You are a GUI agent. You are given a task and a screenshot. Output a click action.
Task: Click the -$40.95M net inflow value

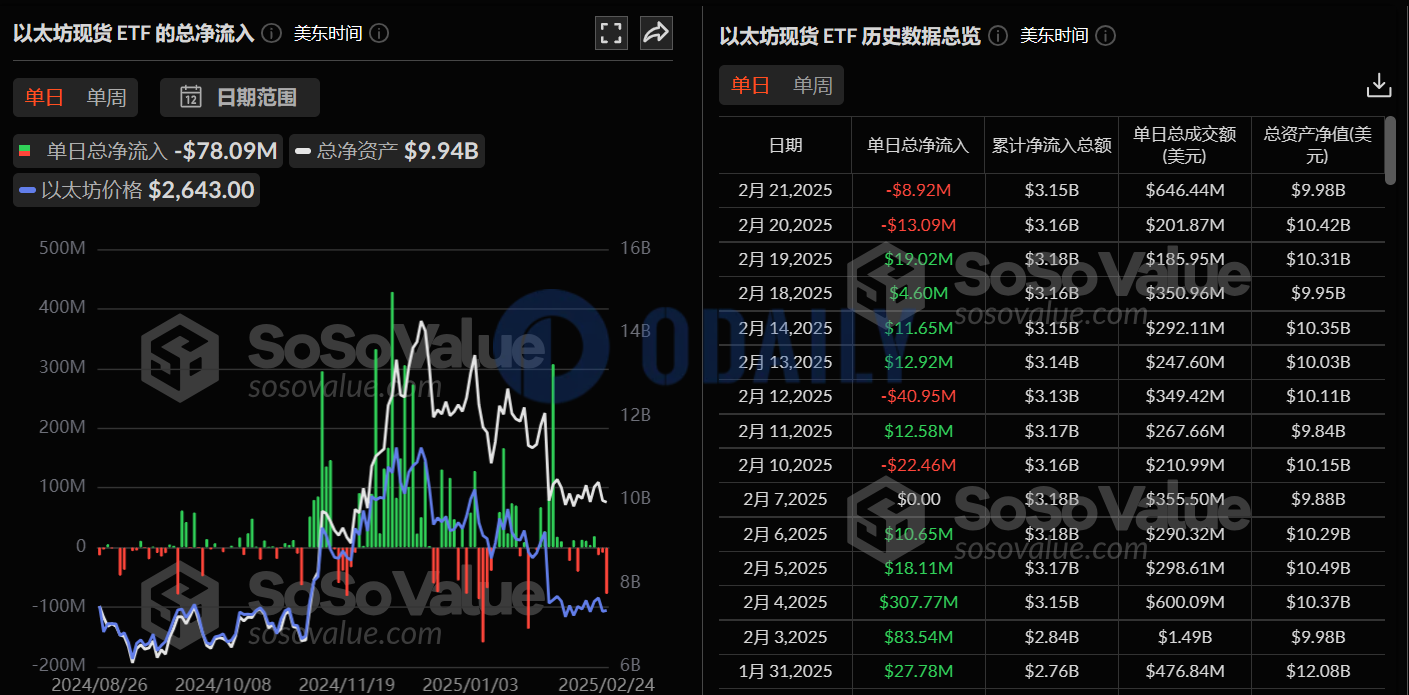click(x=918, y=396)
